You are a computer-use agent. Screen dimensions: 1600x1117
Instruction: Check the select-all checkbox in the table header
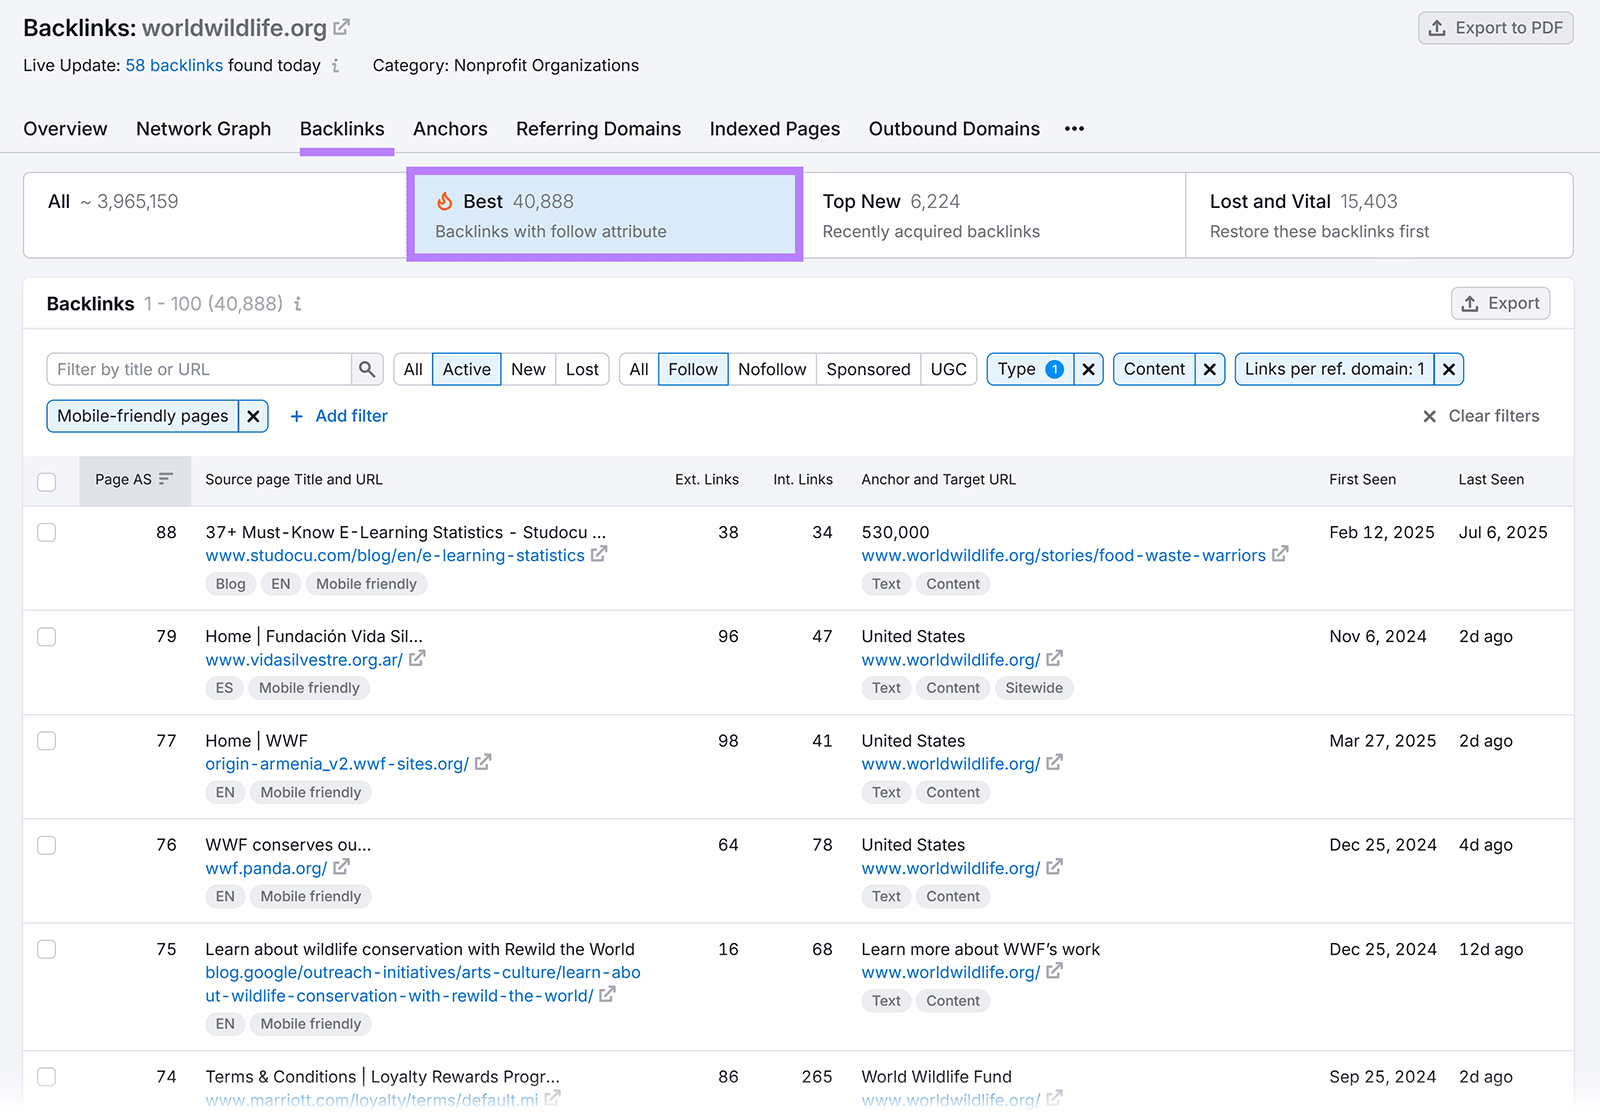click(x=46, y=481)
